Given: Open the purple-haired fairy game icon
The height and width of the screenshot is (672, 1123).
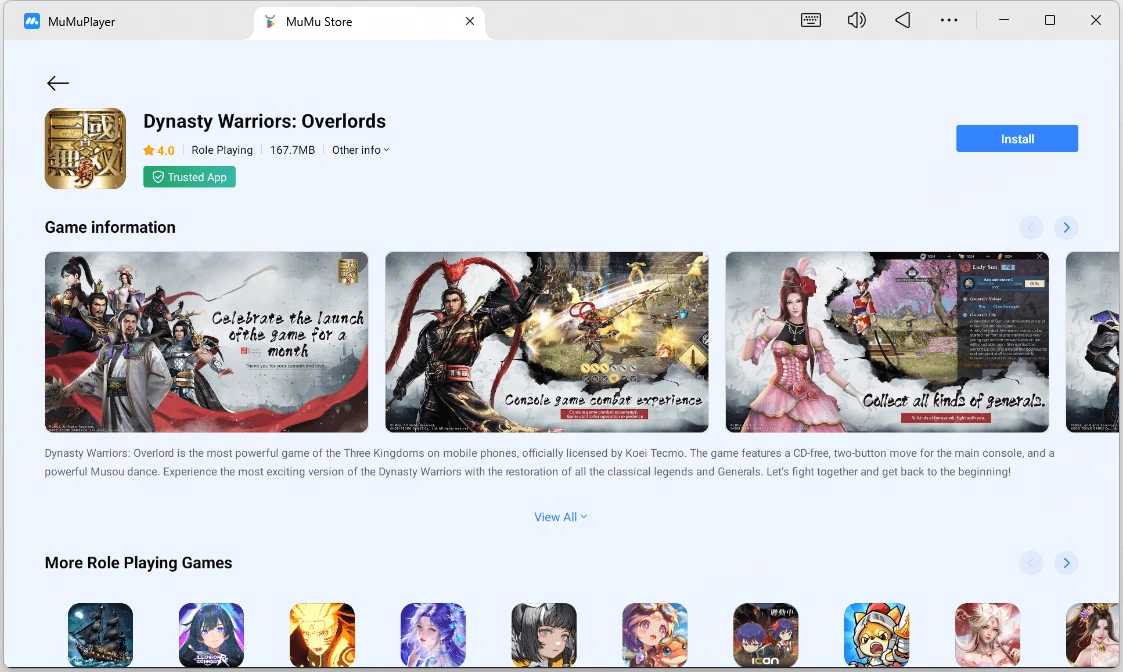Looking at the screenshot, I should click(x=433, y=635).
